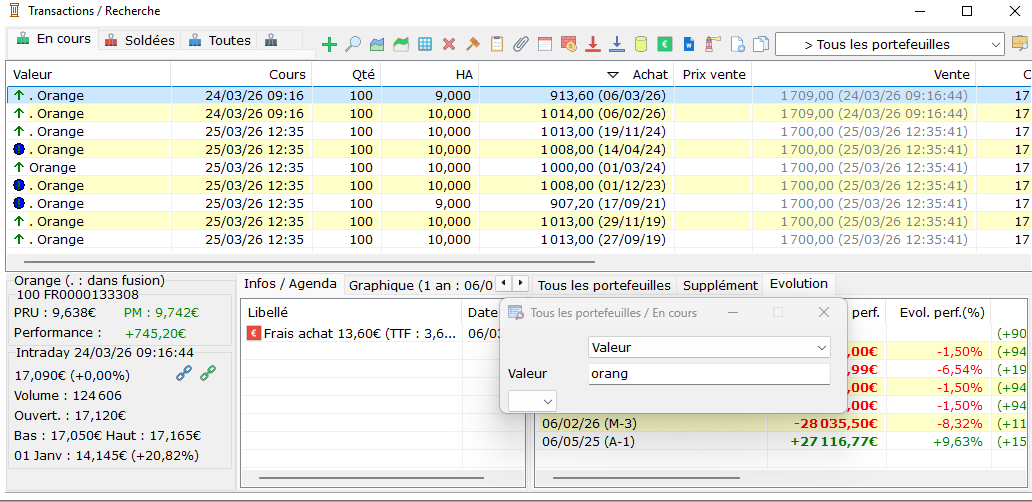Open search with the magnifying glass icon
Image resolution: width=1032 pixels, height=502 pixels.
353,45
